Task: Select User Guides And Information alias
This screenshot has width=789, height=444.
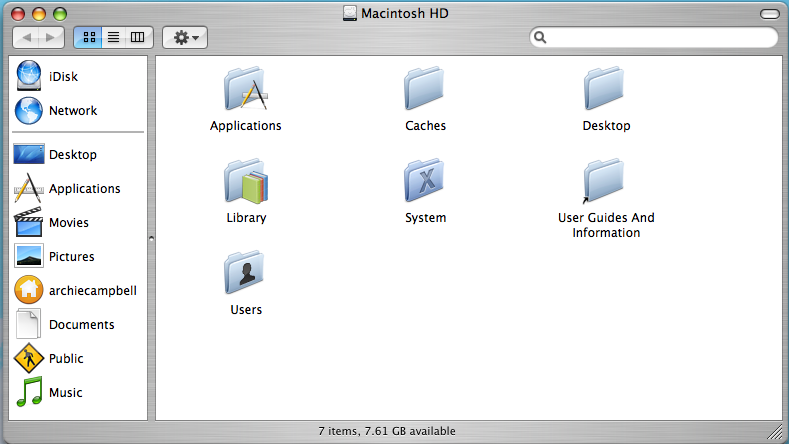Action: [x=603, y=181]
